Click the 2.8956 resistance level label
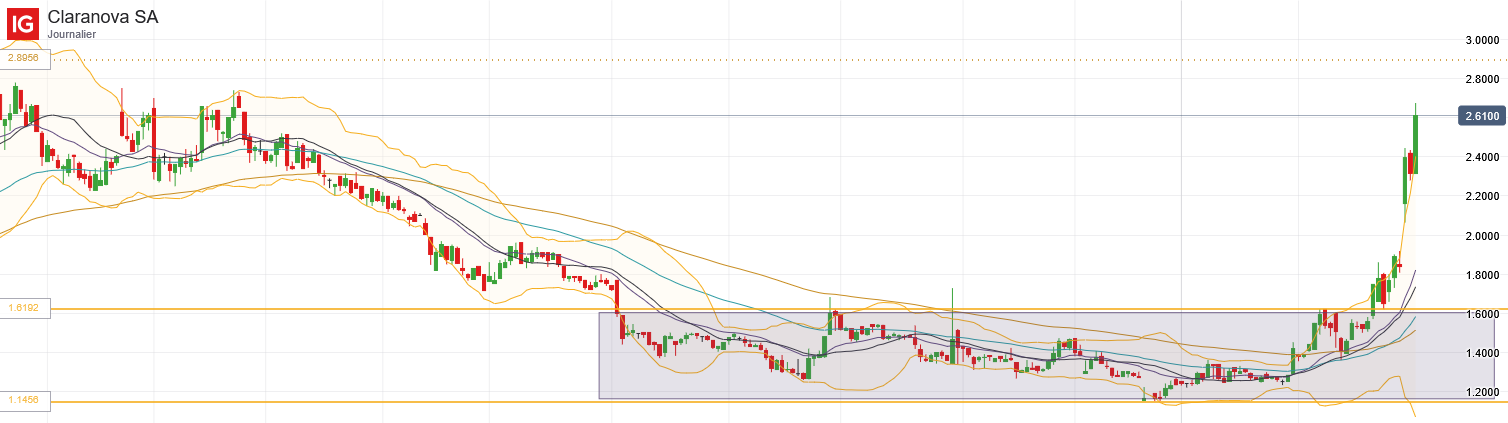The width and height of the screenshot is (1508, 423). tap(23, 59)
